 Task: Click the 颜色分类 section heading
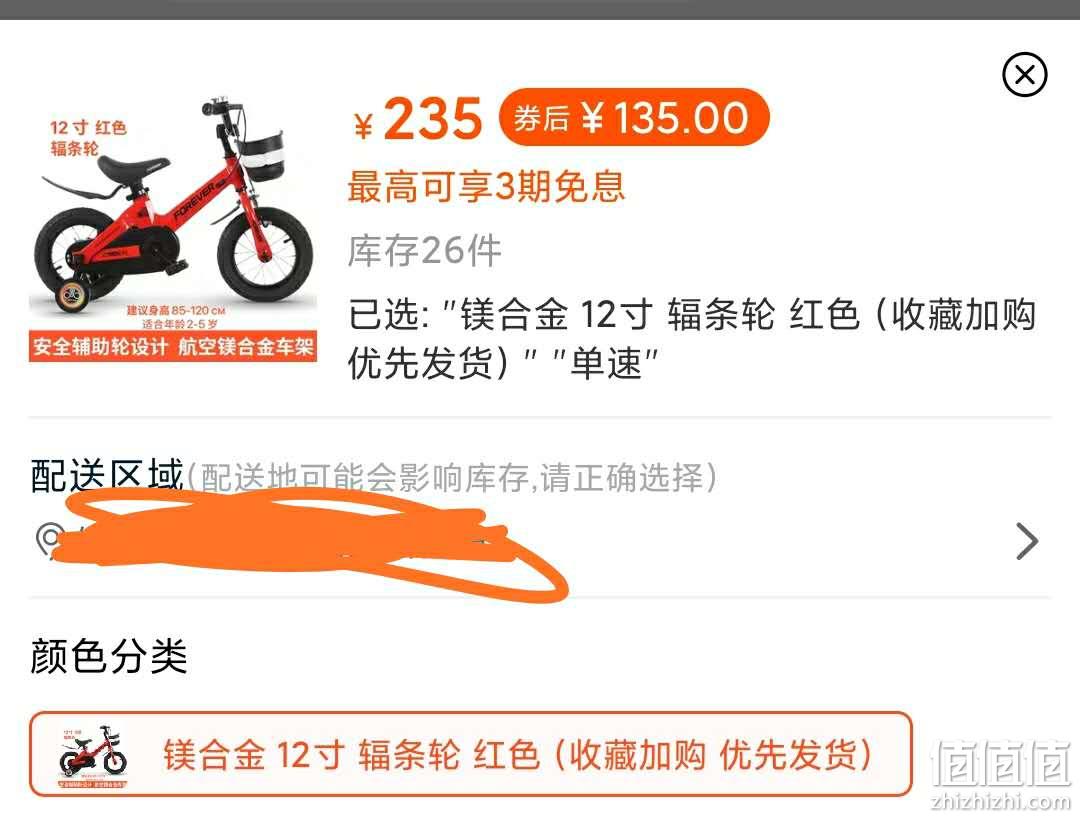click(109, 655)
